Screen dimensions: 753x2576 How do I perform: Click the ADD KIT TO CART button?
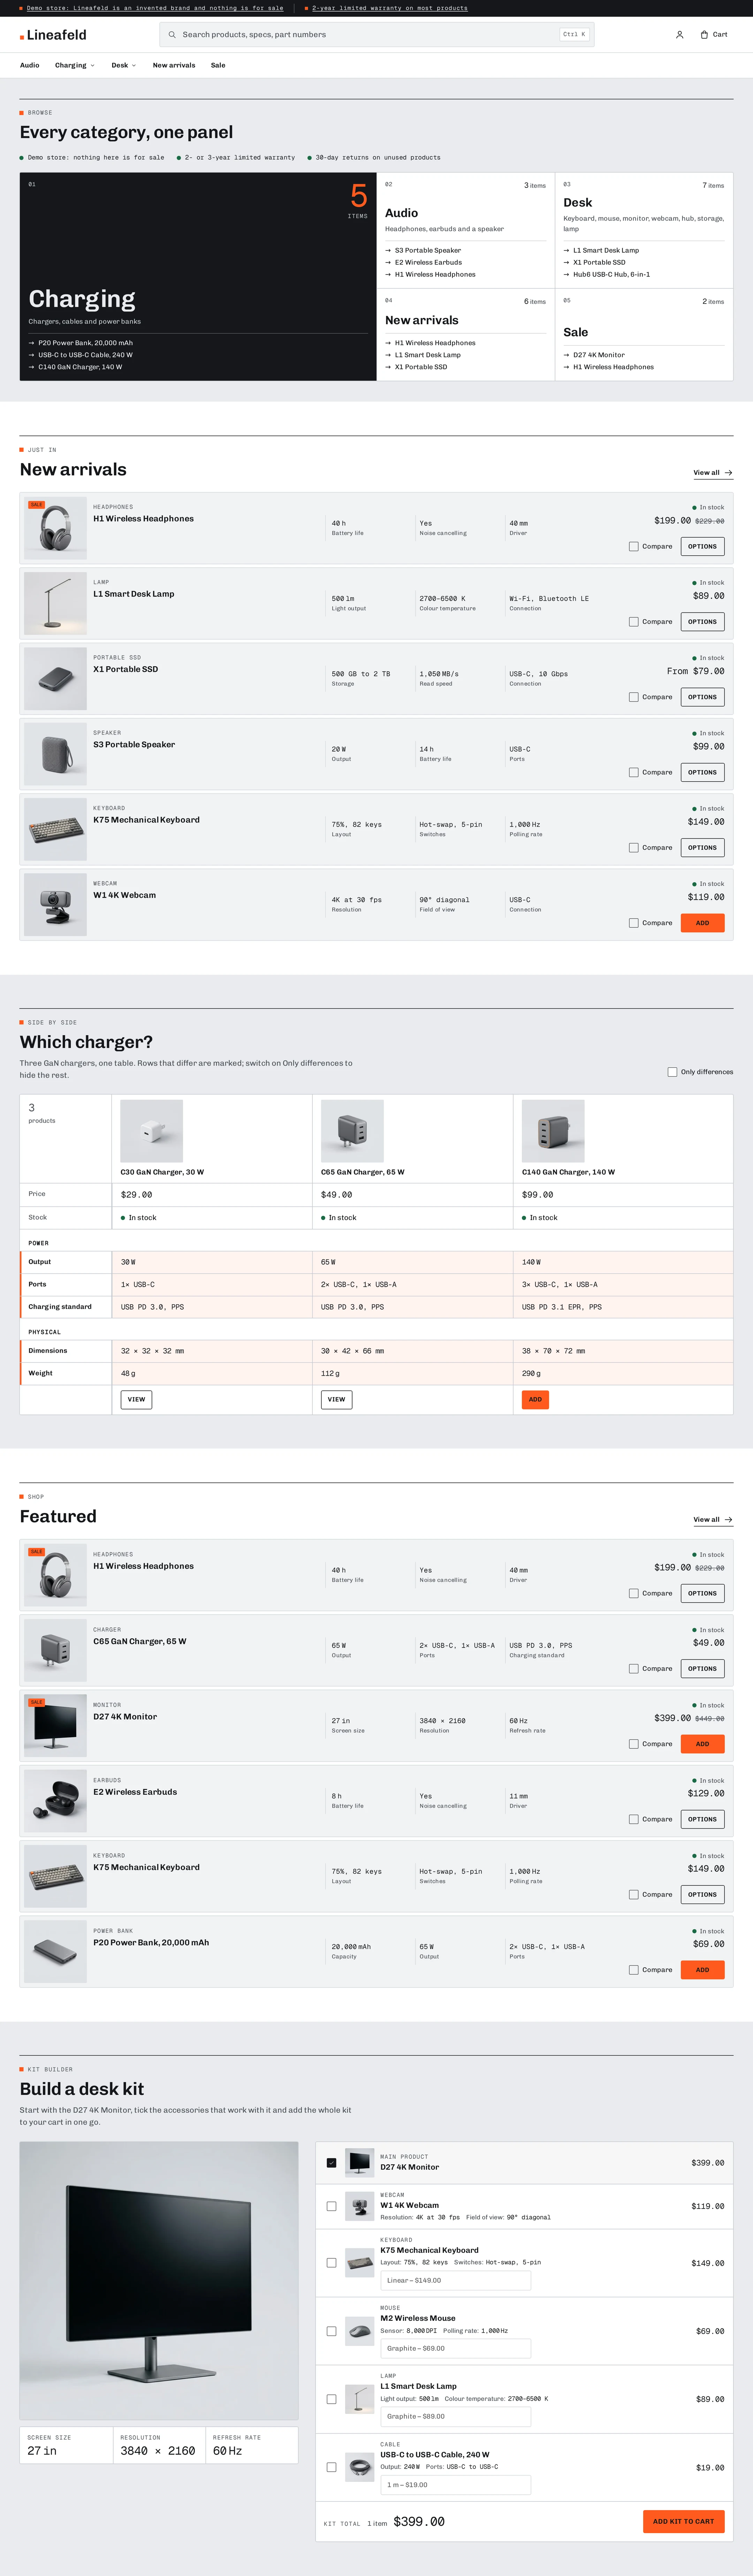[x=684, y=2521]
